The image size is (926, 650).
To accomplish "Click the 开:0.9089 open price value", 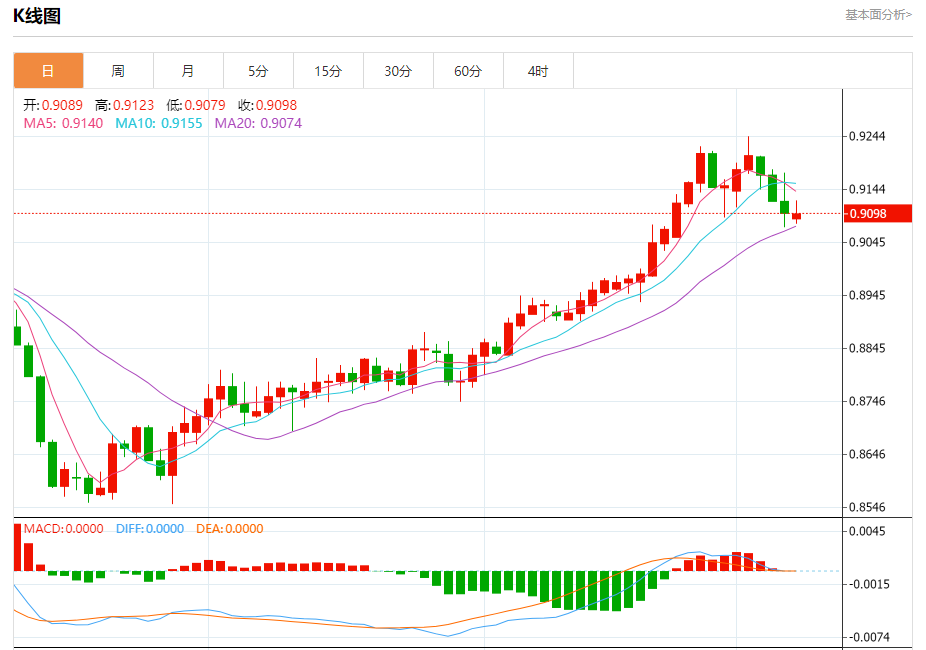I will click(53, 105).
